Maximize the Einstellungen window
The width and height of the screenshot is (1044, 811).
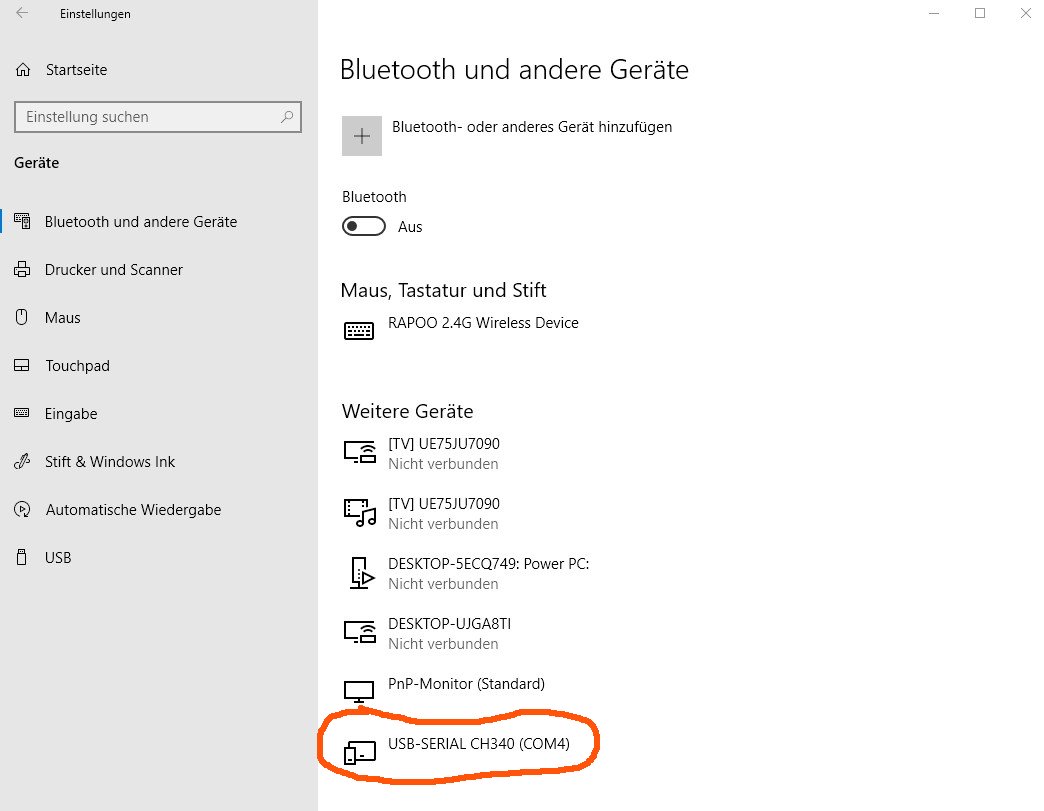tap(980, 13)
